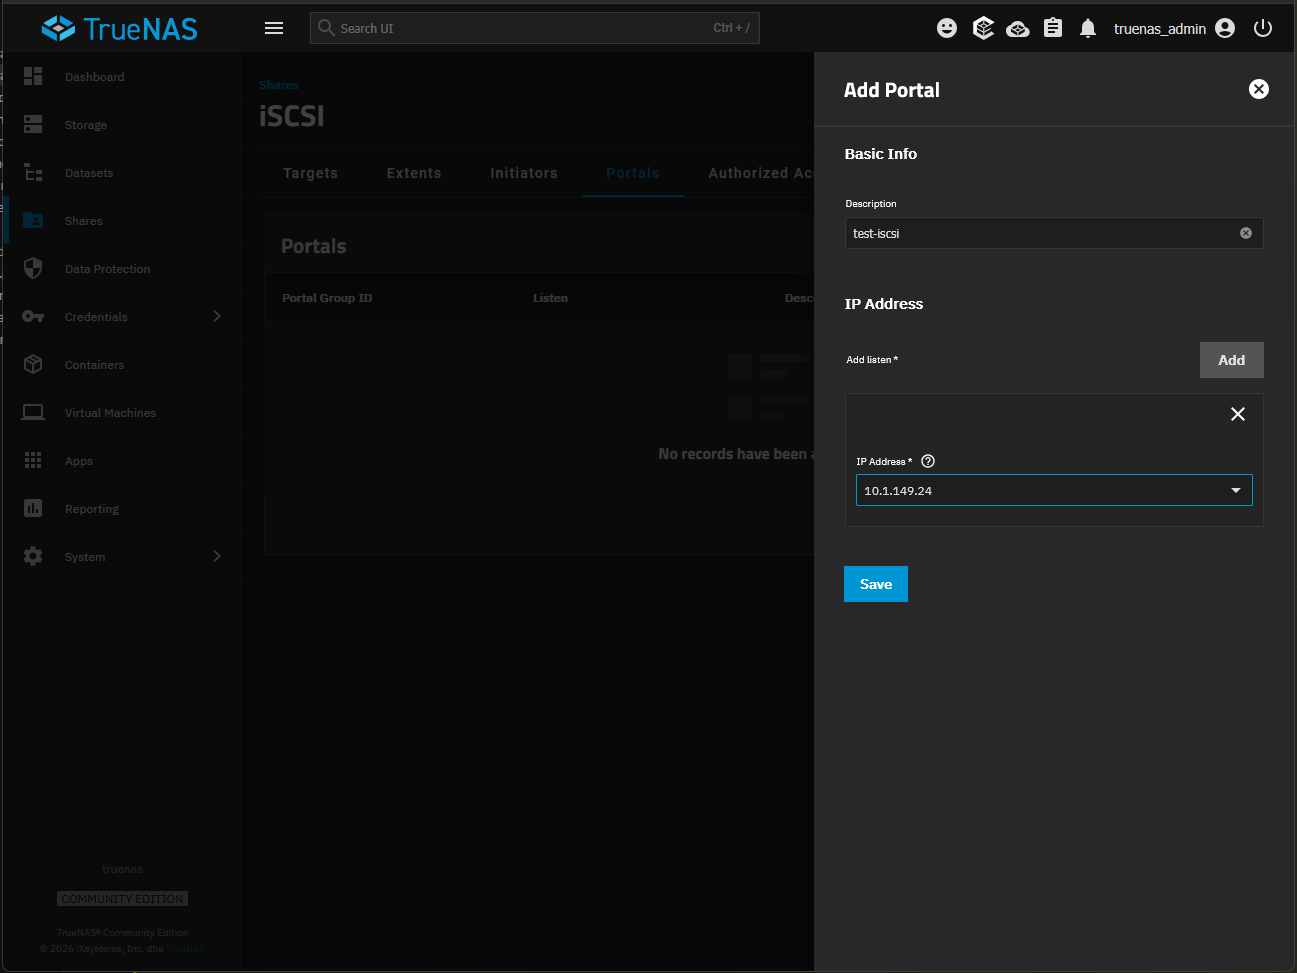Open Dashboard from the sidebar
This screenshot has width=1297, height=973.
coord(95,77)
